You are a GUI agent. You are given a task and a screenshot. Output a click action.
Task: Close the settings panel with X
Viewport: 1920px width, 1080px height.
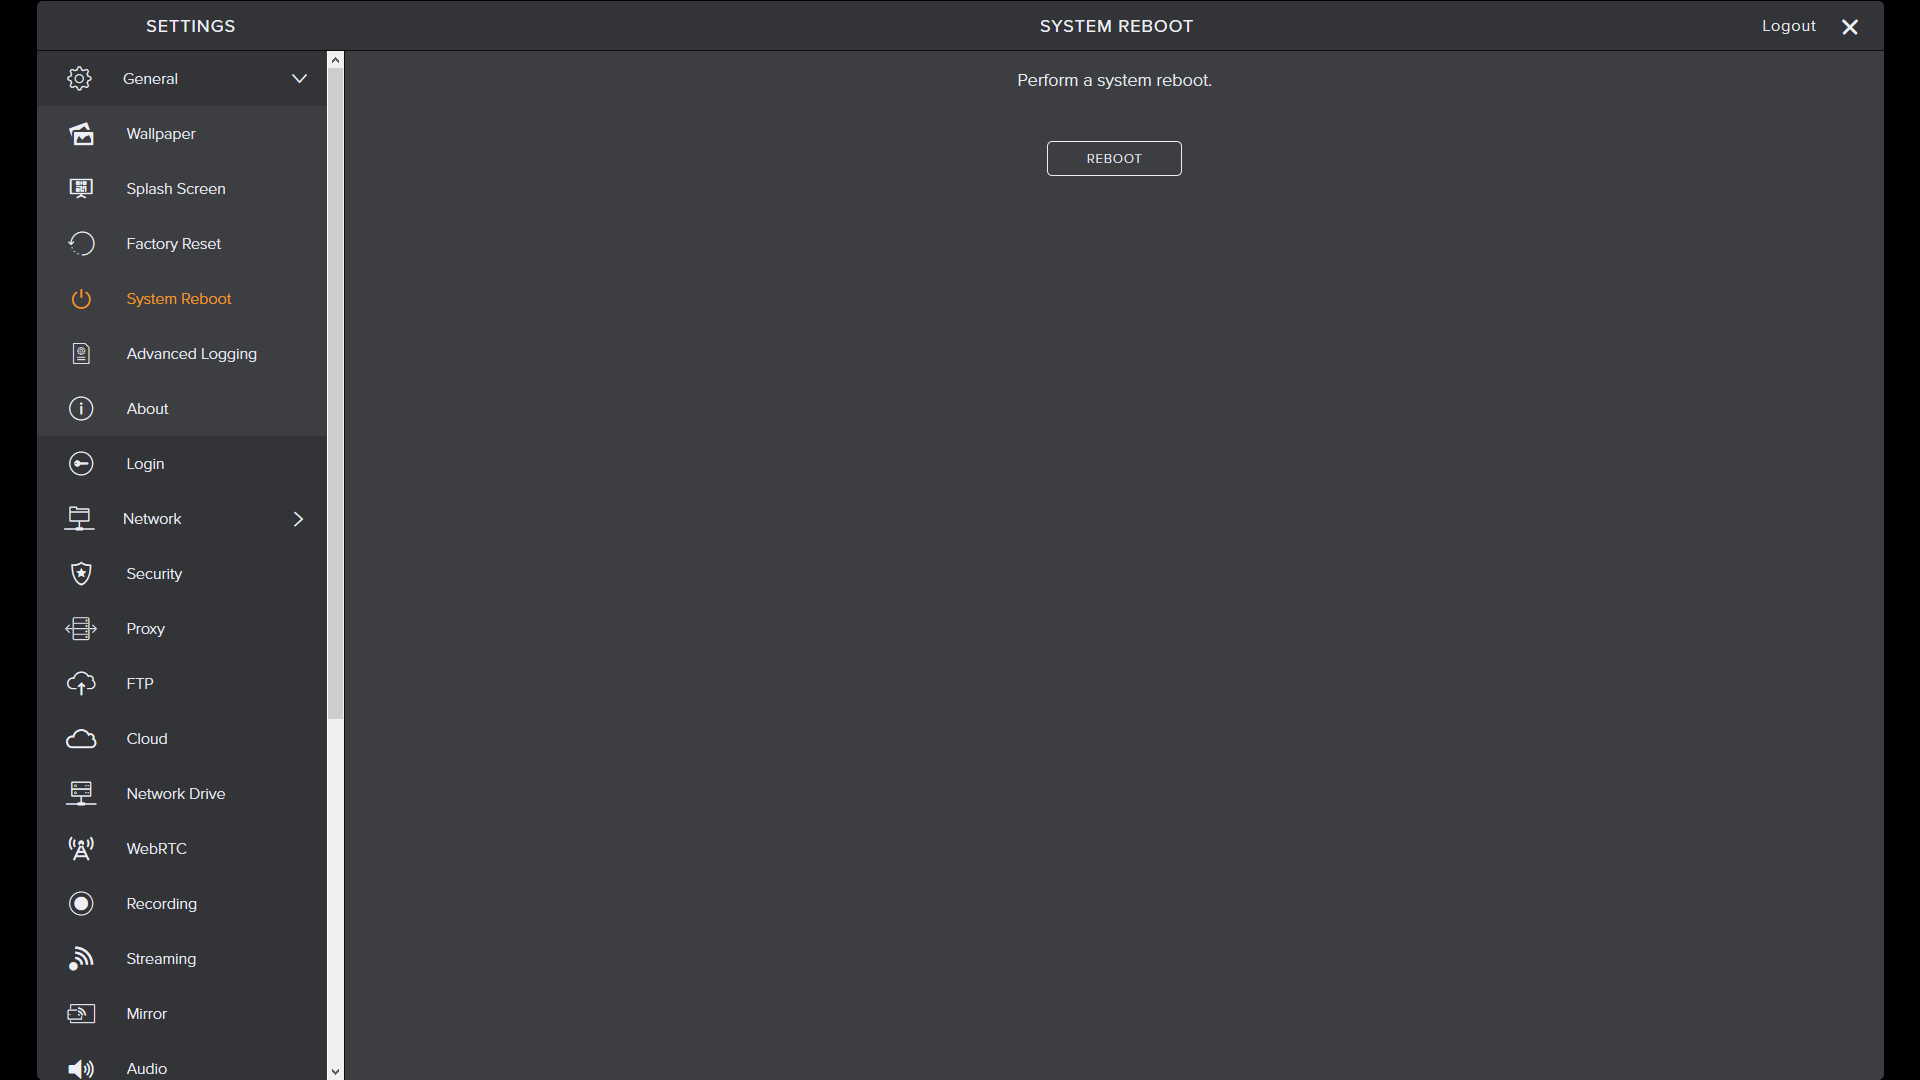tap(1850, 27)
